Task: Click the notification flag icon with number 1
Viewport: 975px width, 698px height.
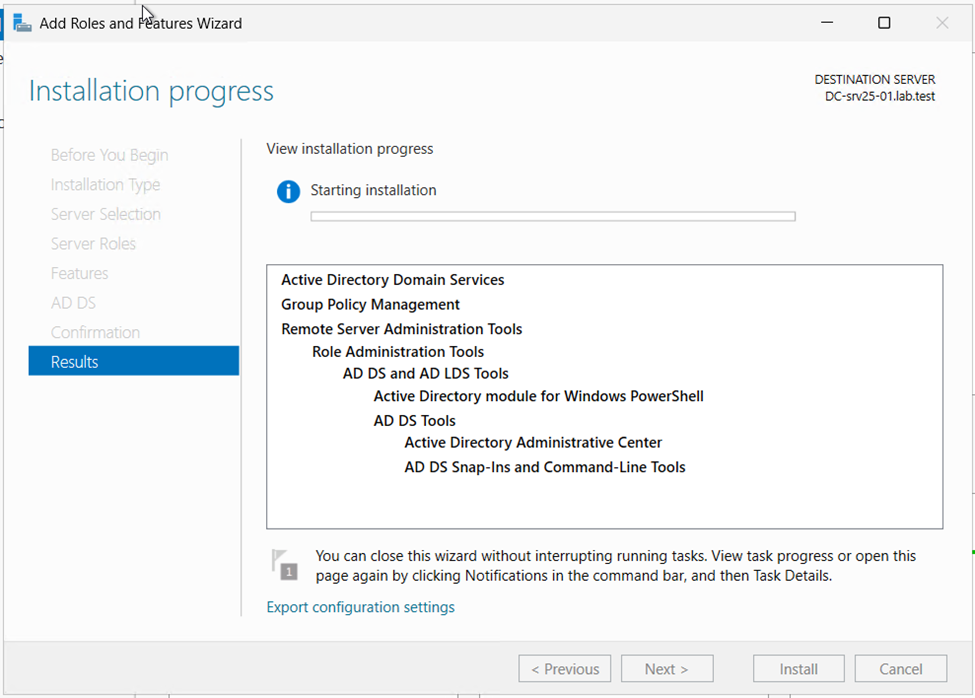Action: (285, 565)
